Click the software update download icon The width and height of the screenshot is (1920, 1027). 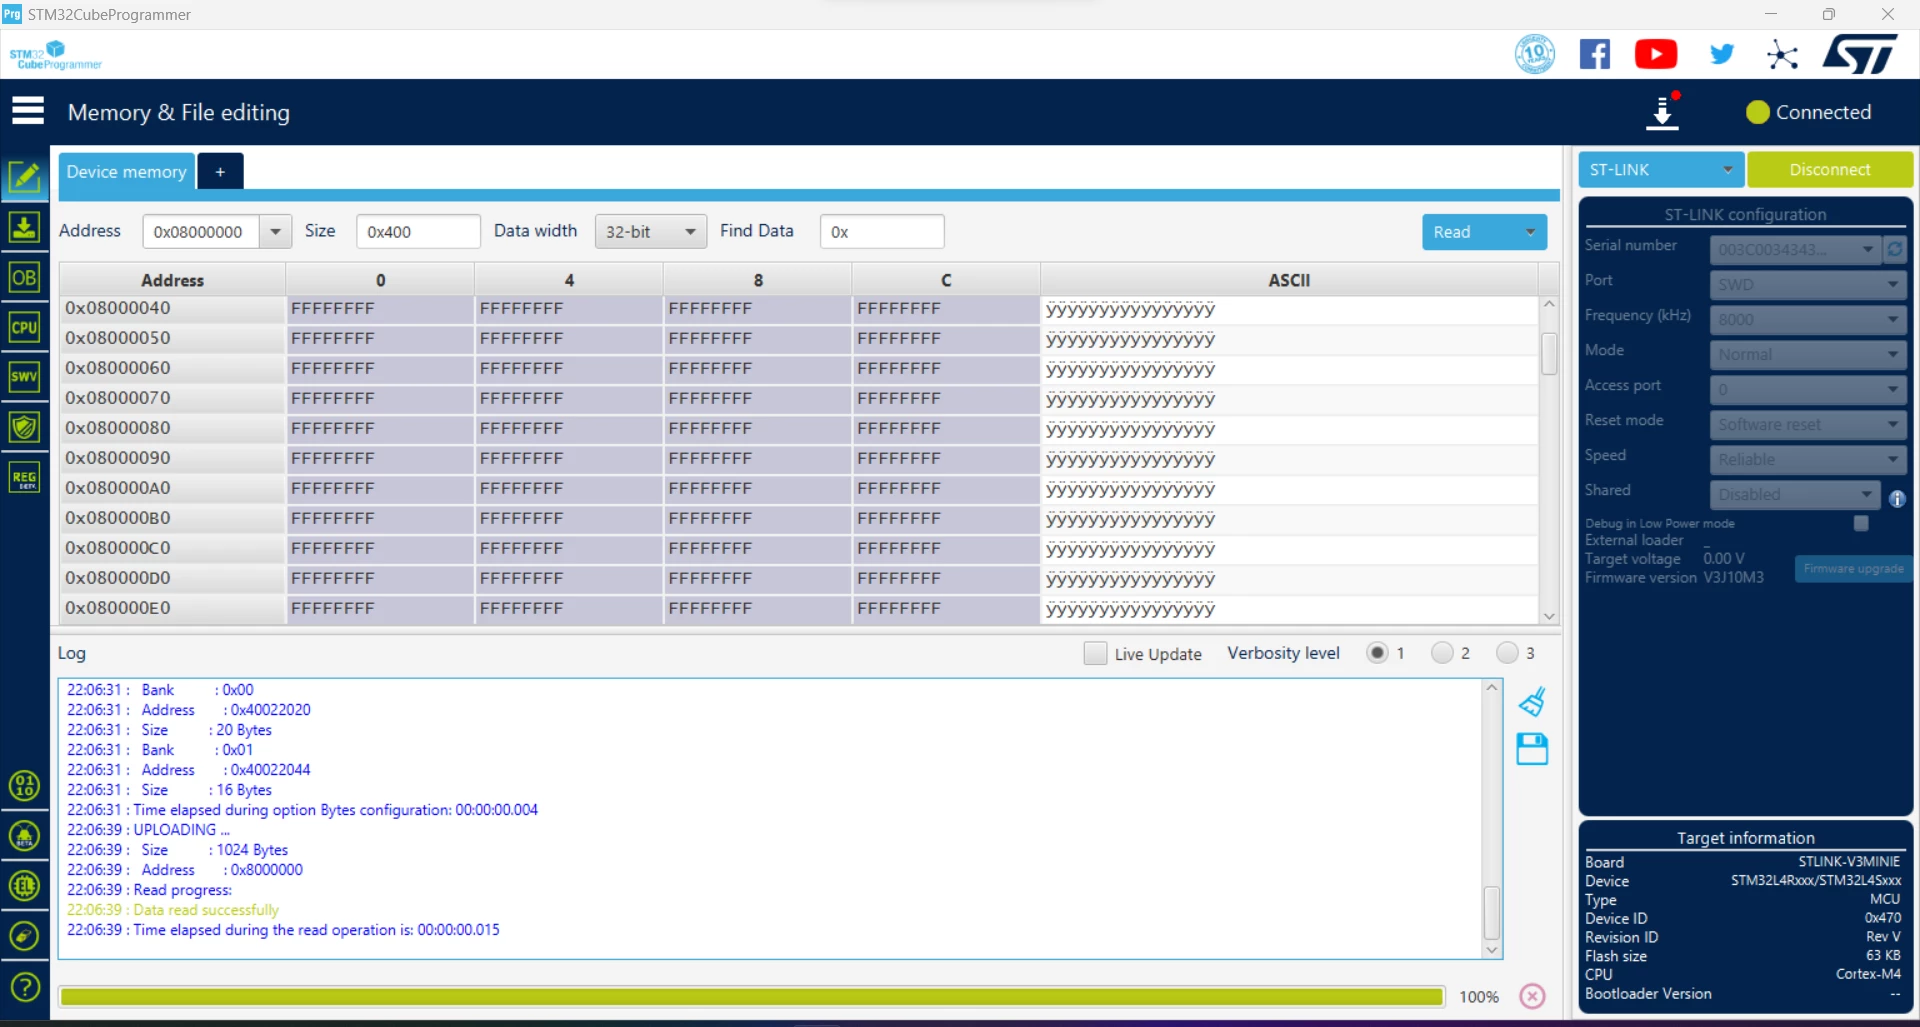point(1663,112)
